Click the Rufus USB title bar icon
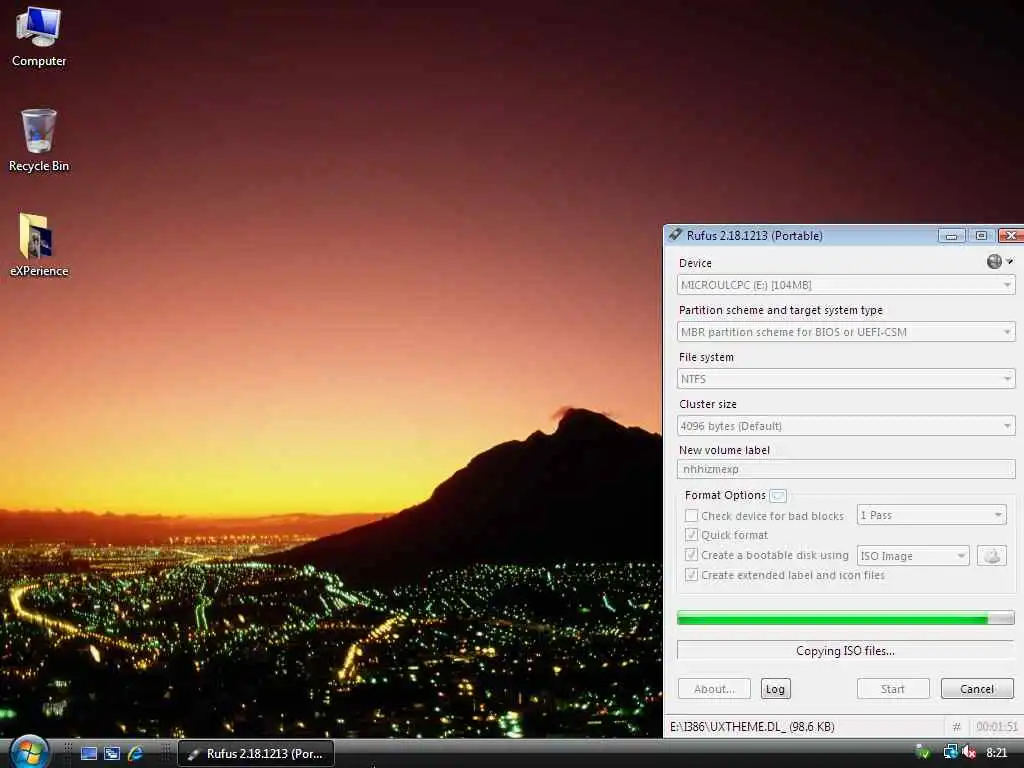The image size is (1024, 768). coord(675,235)
